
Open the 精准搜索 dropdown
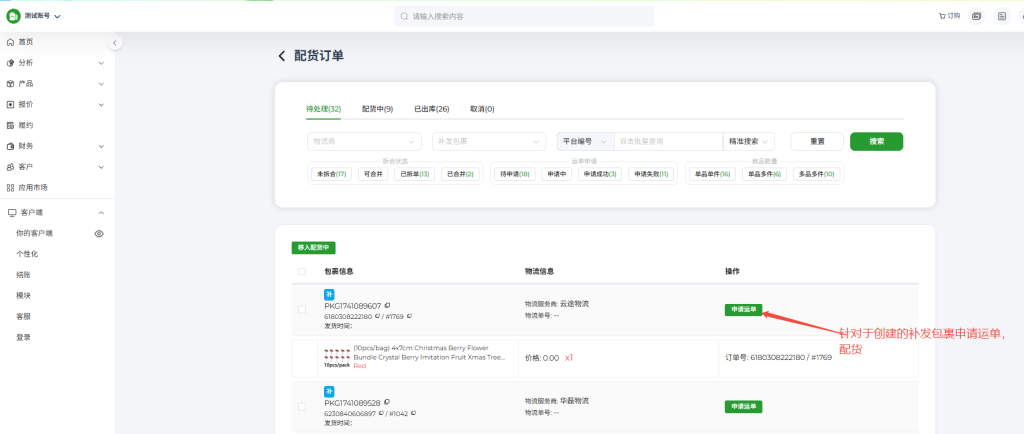point(750,141)
